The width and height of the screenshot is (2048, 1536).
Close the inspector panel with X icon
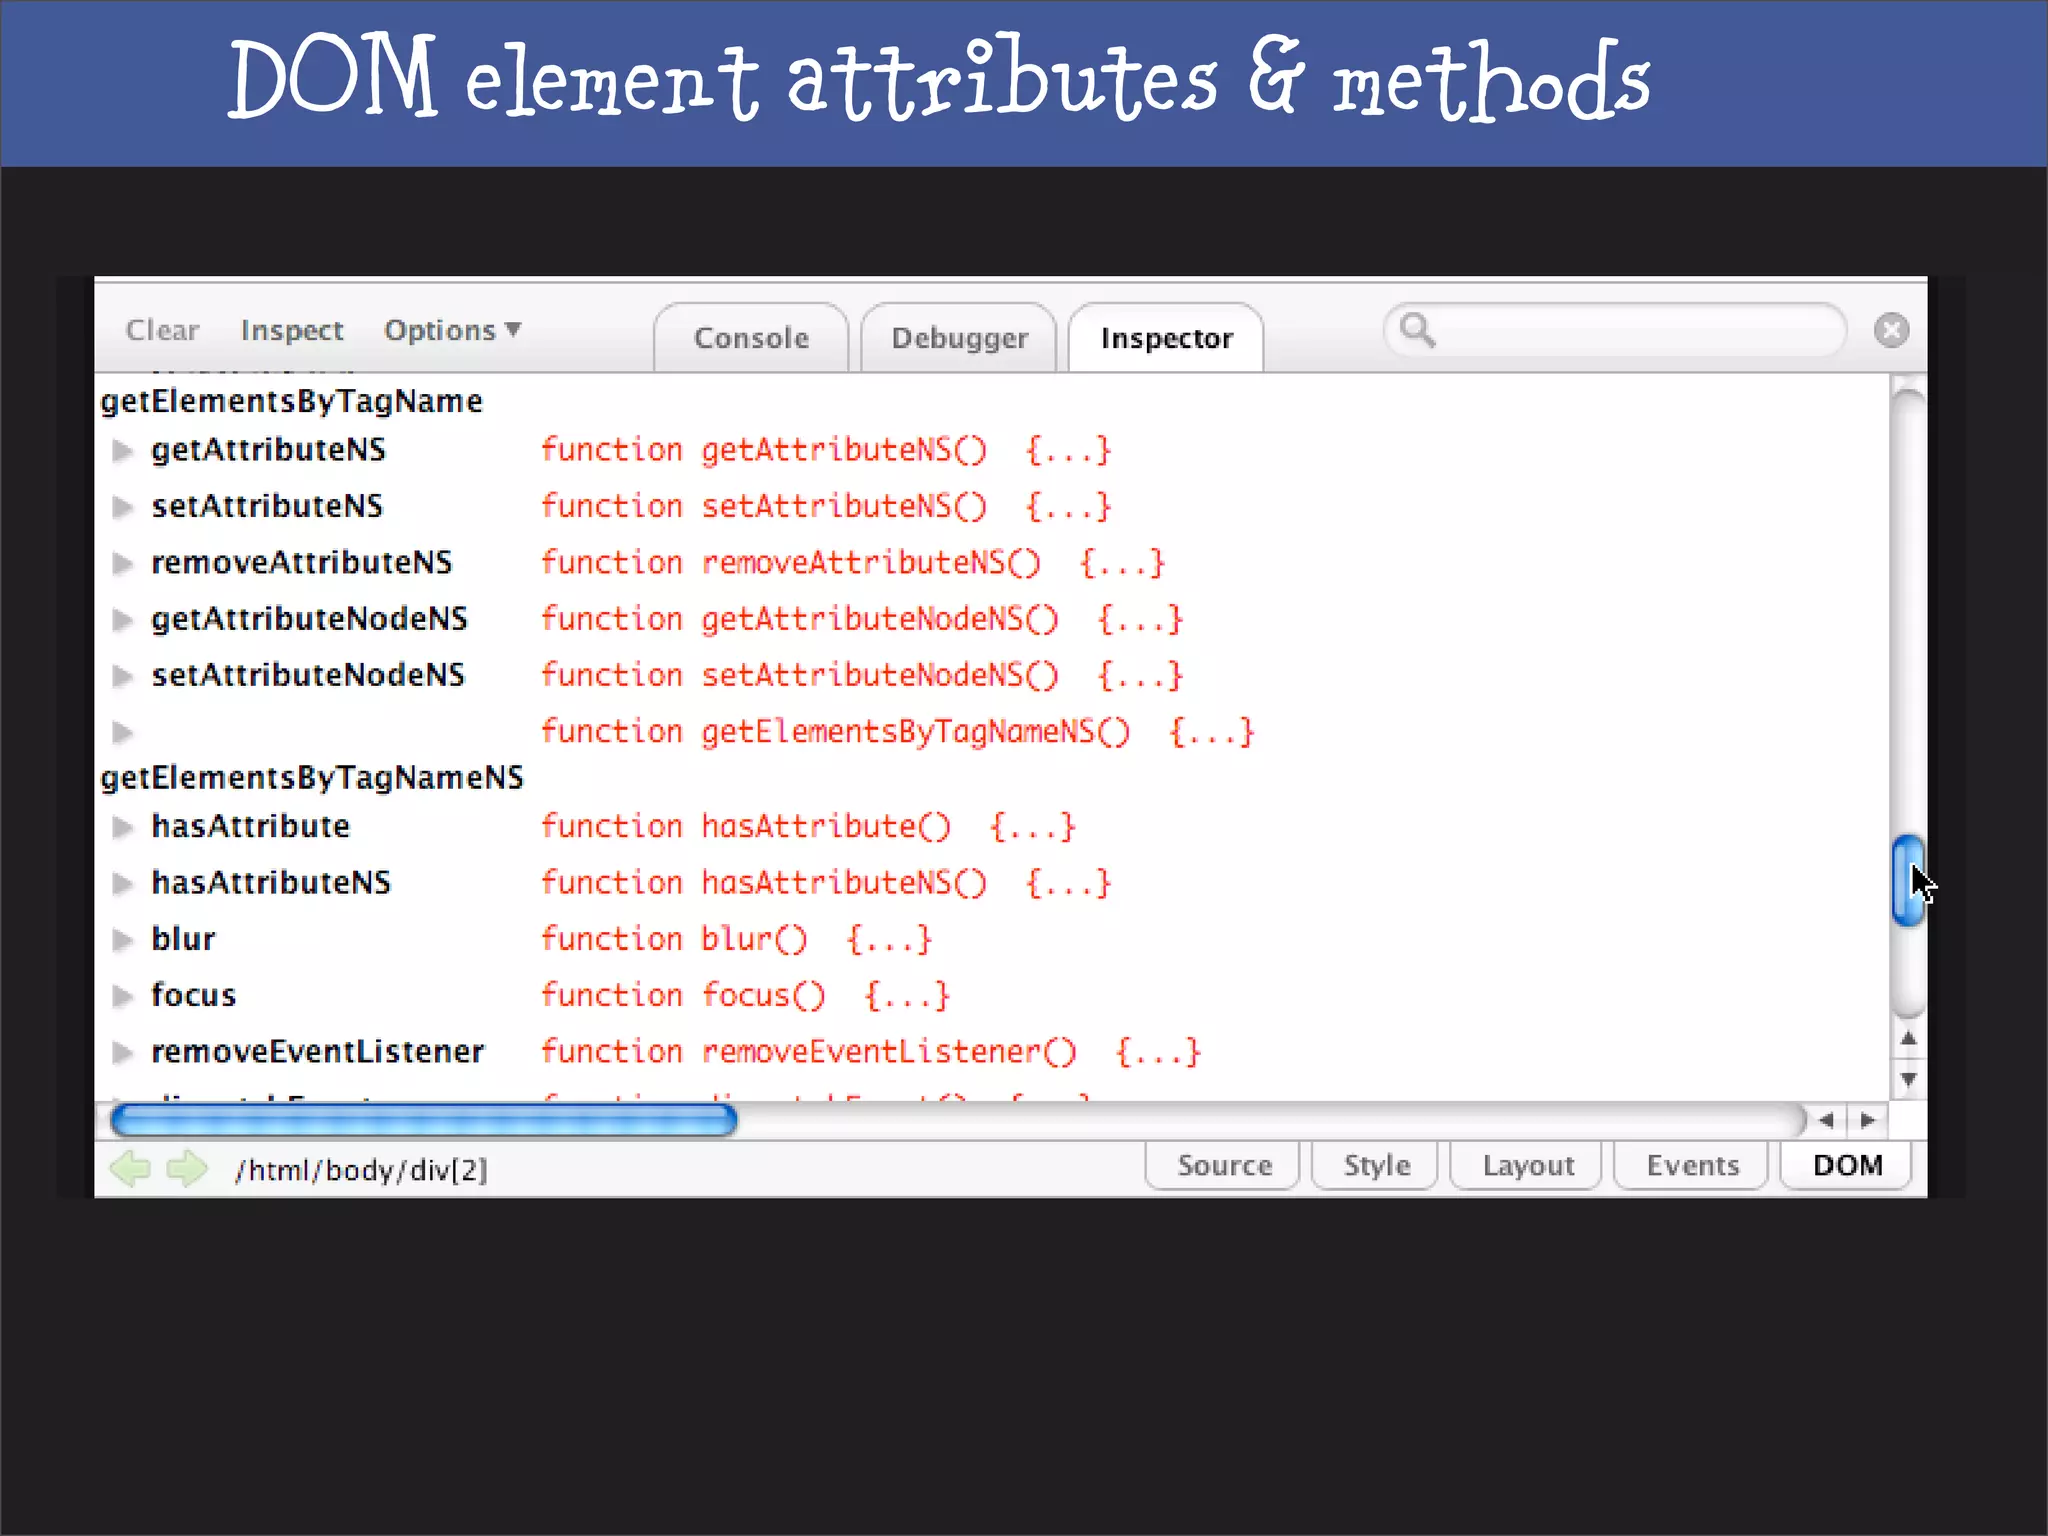[x=1891, y=330]
